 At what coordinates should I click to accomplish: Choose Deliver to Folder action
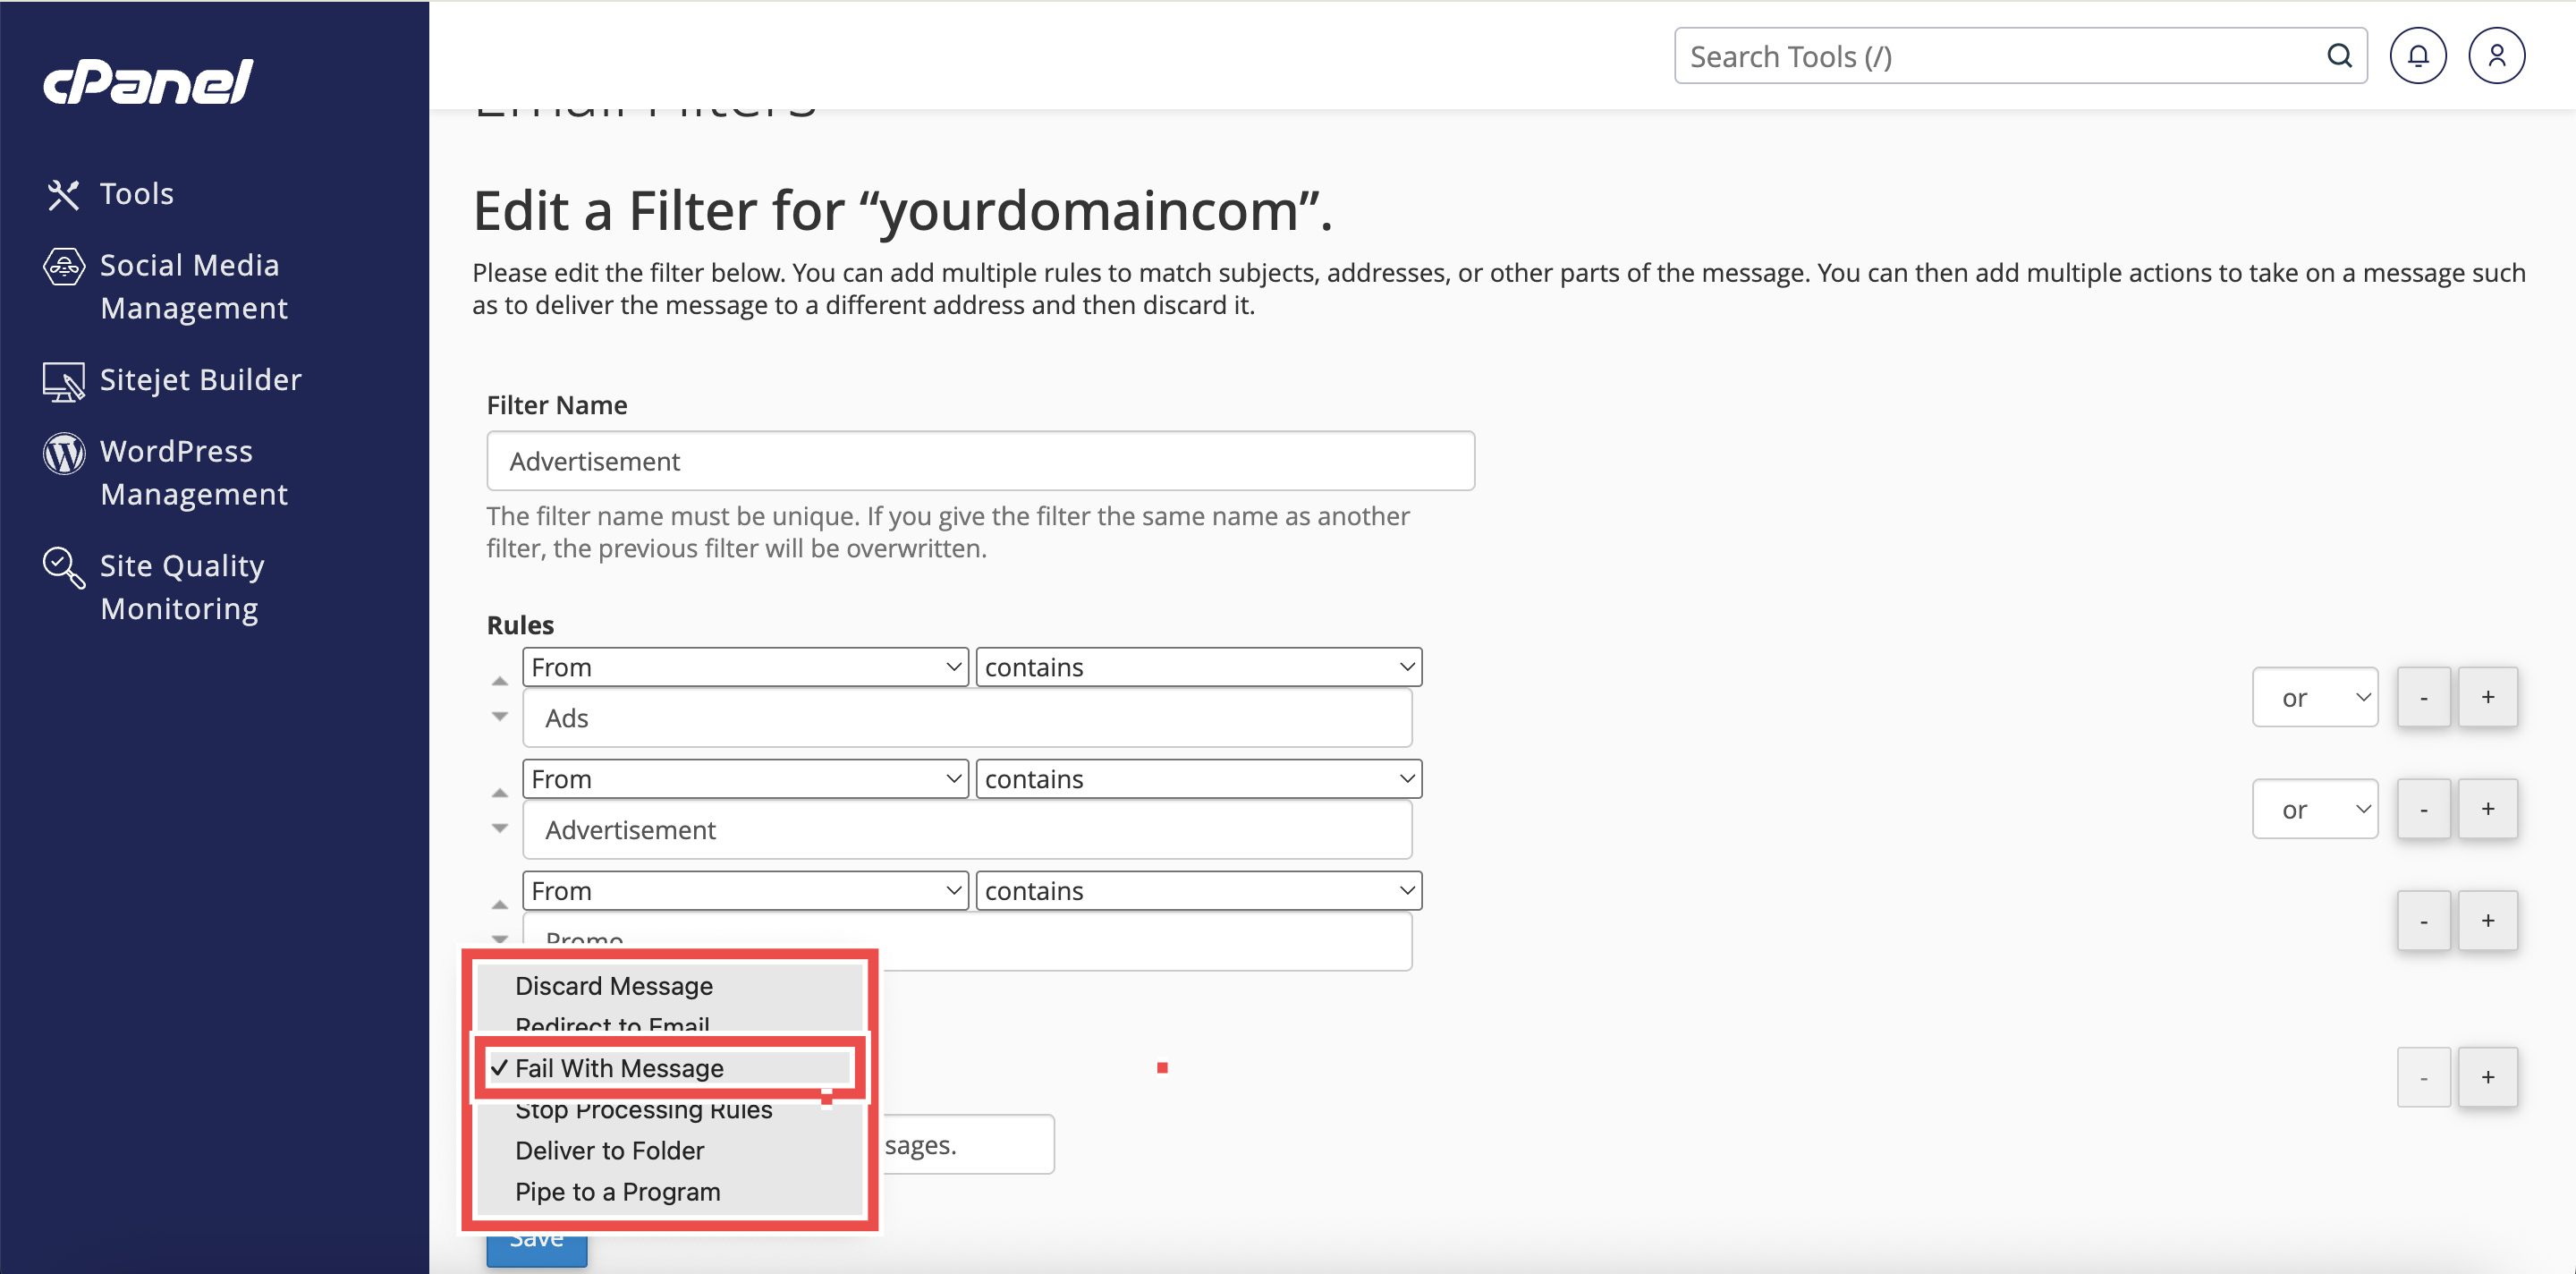coord(609,1150)
